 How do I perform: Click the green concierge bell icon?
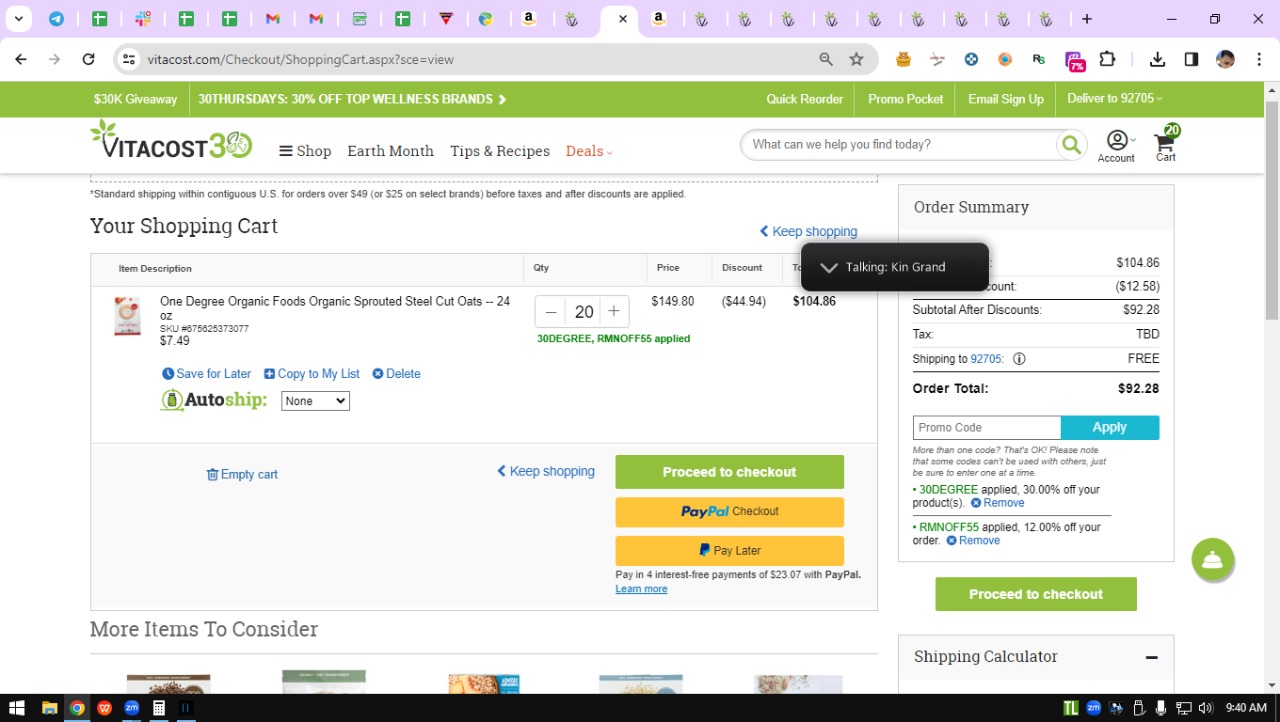coord(1213,560)
